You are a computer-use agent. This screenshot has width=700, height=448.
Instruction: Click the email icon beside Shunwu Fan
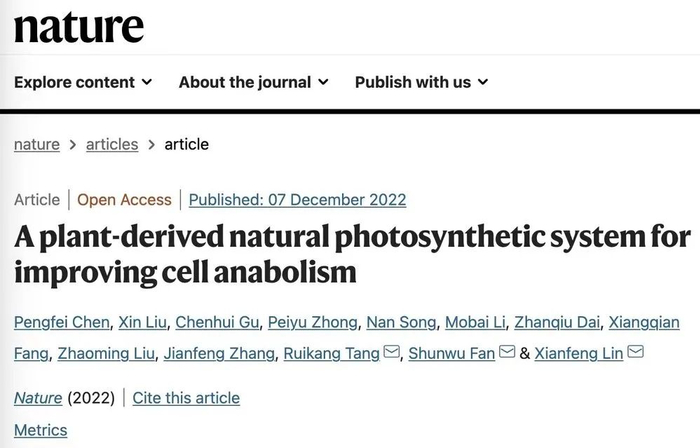point(507,353)
